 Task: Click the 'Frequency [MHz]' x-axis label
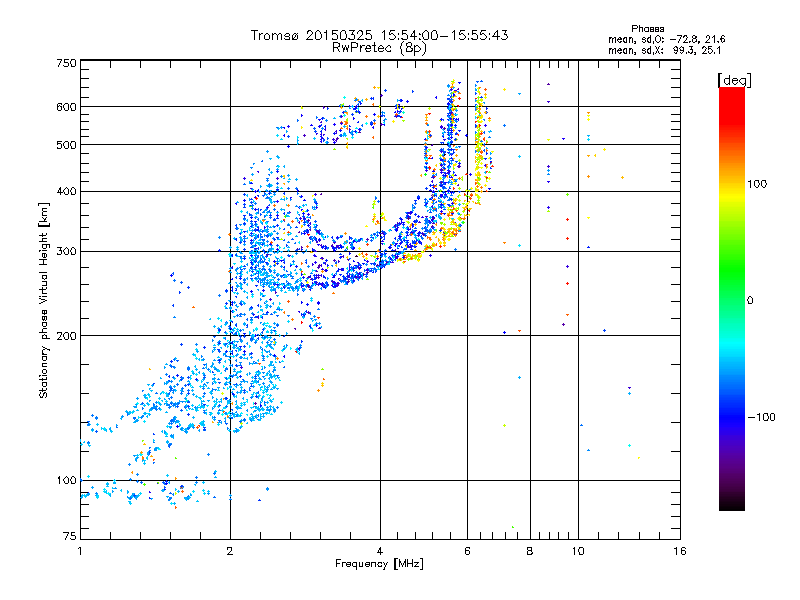tap(379, 564)
